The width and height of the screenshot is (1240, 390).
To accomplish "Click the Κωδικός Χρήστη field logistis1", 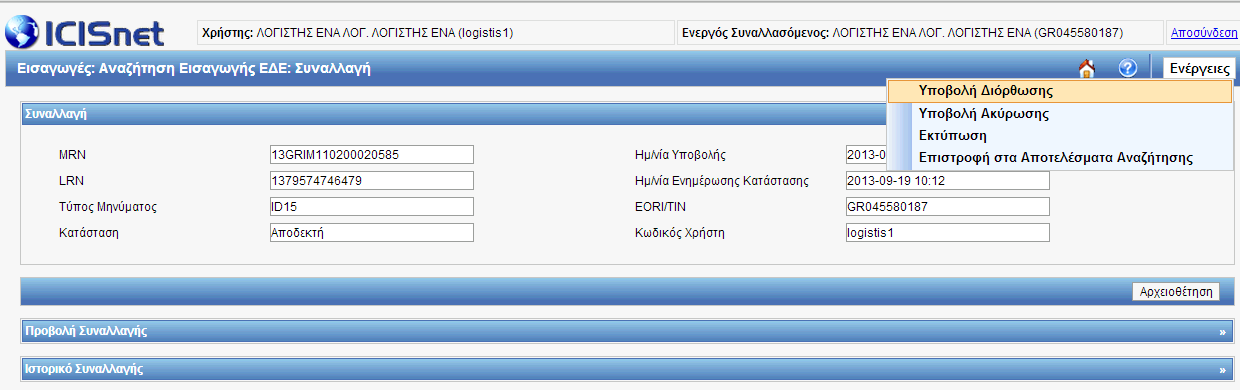I will (x=947, y=232).
